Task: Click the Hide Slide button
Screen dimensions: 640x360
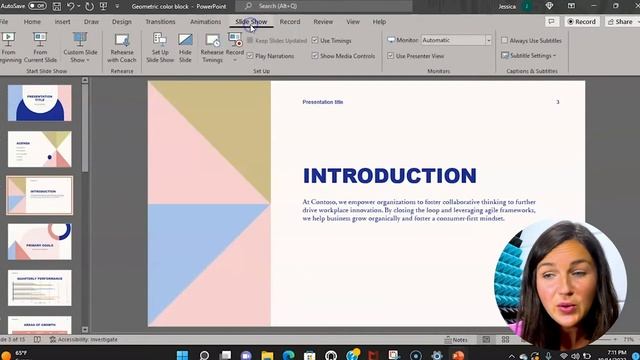Action: point(185,47)
